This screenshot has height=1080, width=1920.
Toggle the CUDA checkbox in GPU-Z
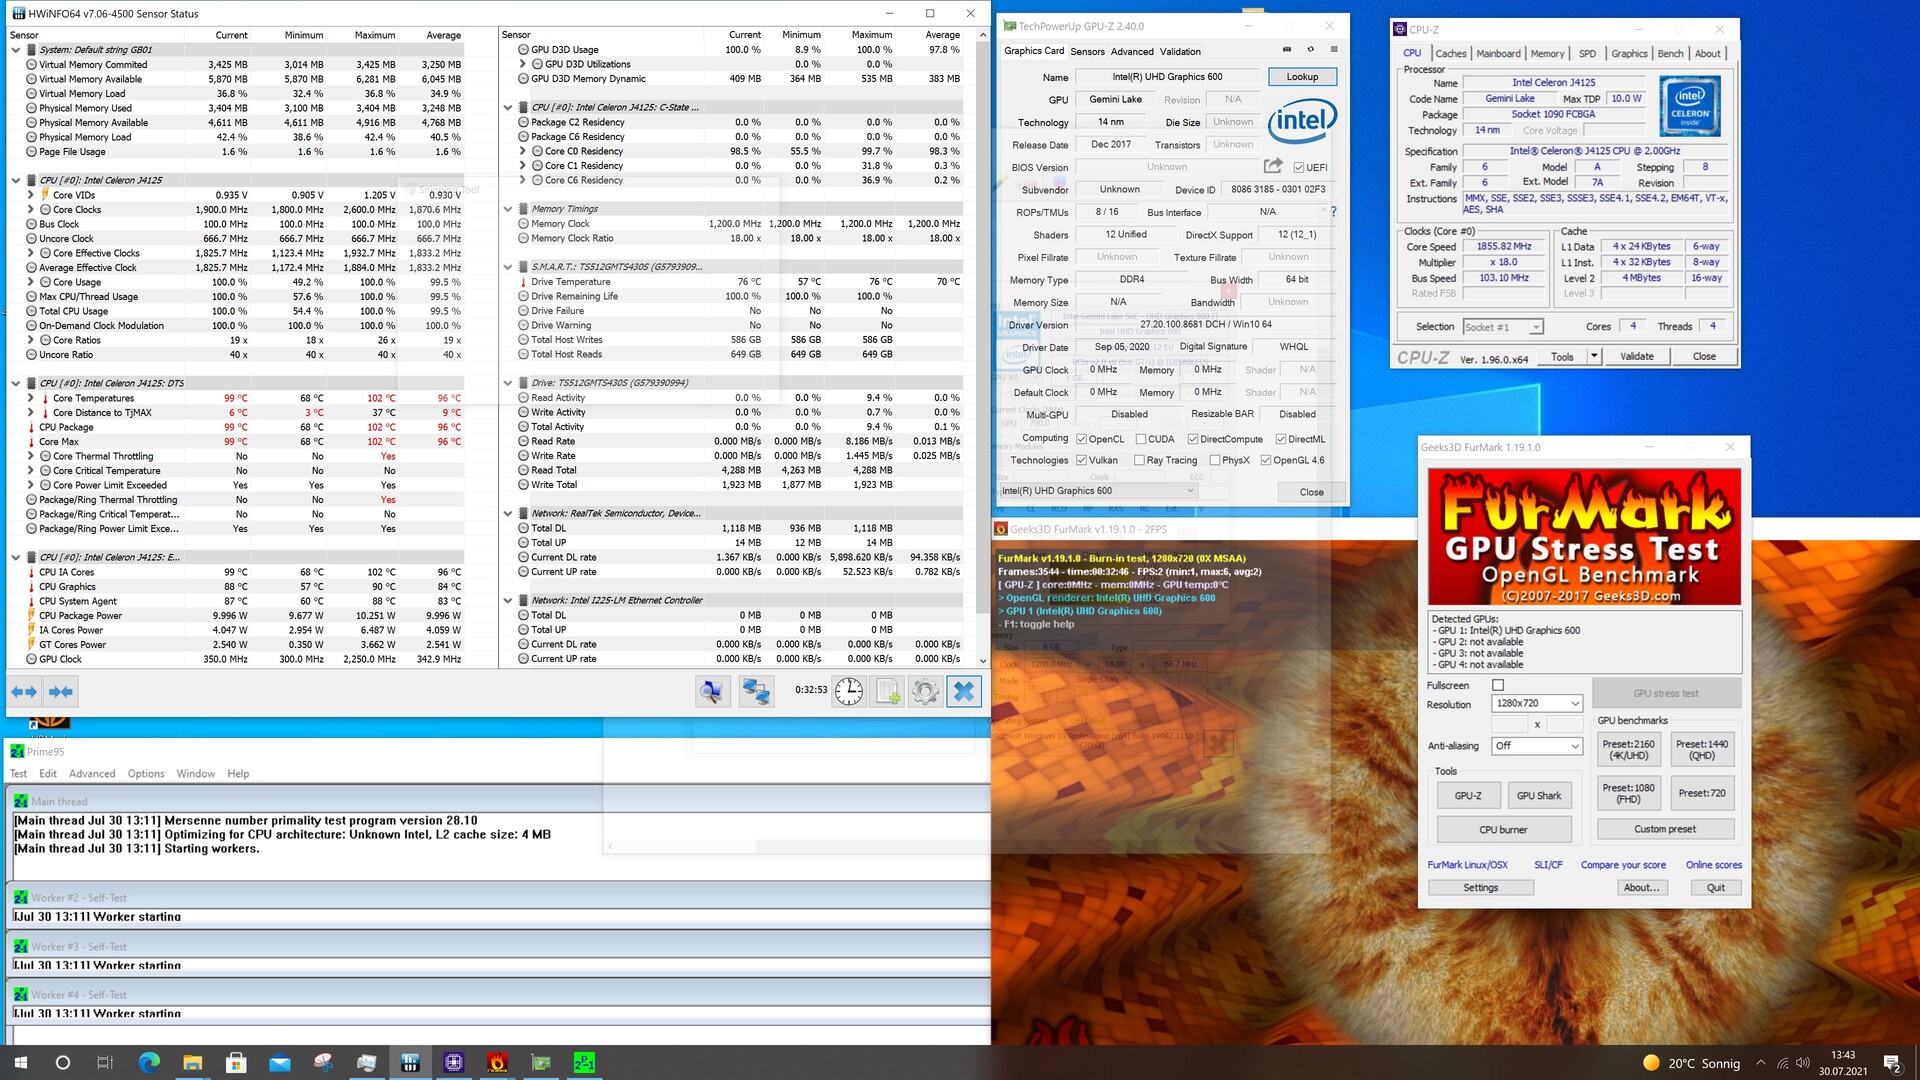[x=1140, y=439]
